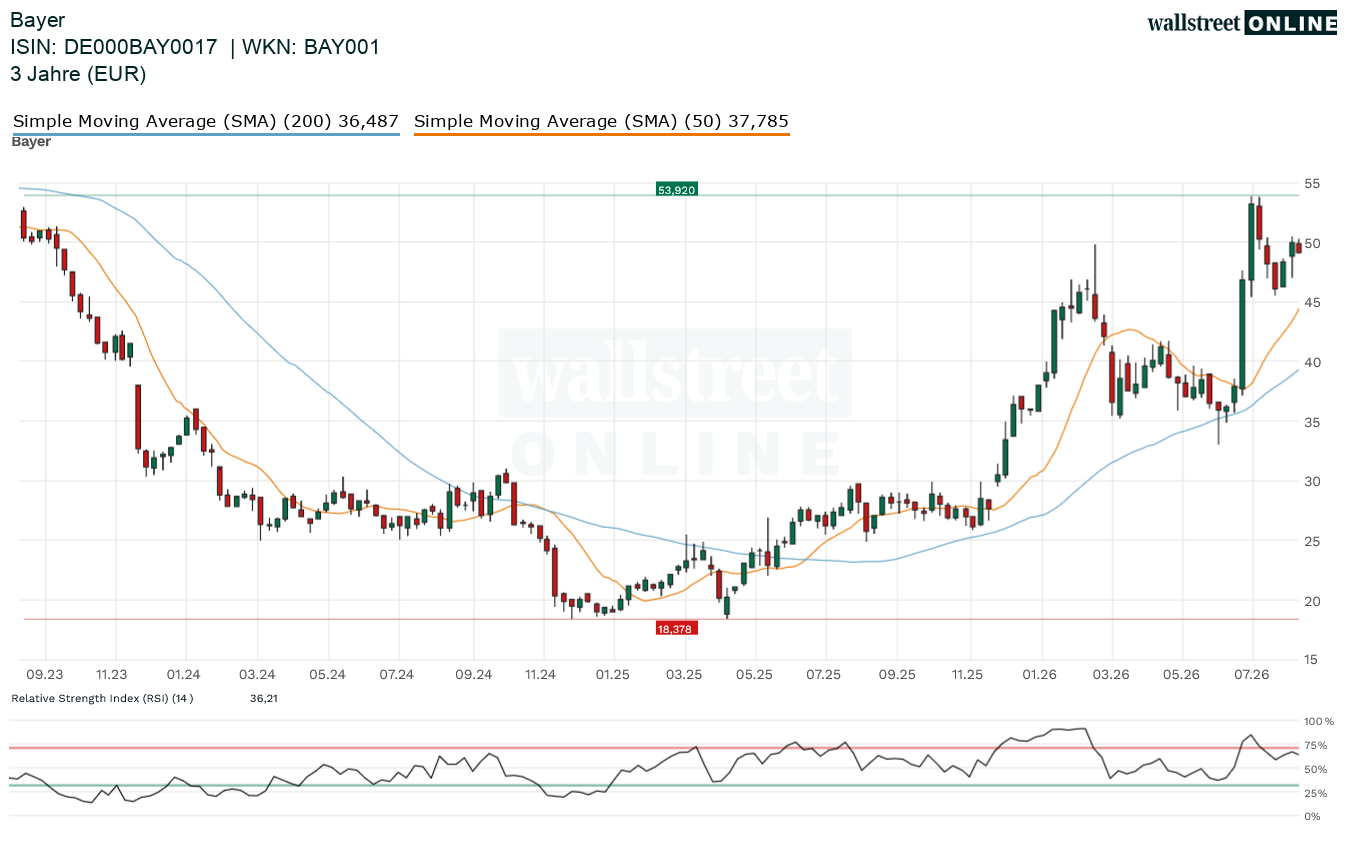The height and width of the screenshot is (843, 1349).
Task: Click the 03.26 date axis label
Action: [1111, 674]
